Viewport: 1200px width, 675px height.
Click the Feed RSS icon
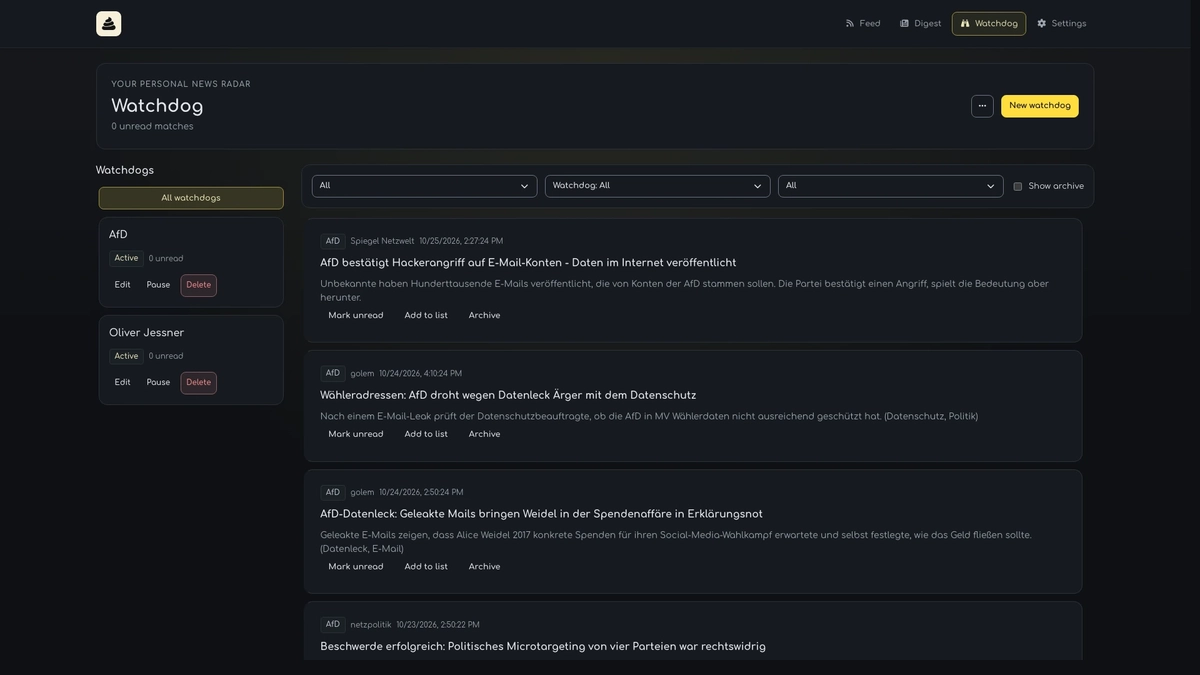click(x=850, y=24)
